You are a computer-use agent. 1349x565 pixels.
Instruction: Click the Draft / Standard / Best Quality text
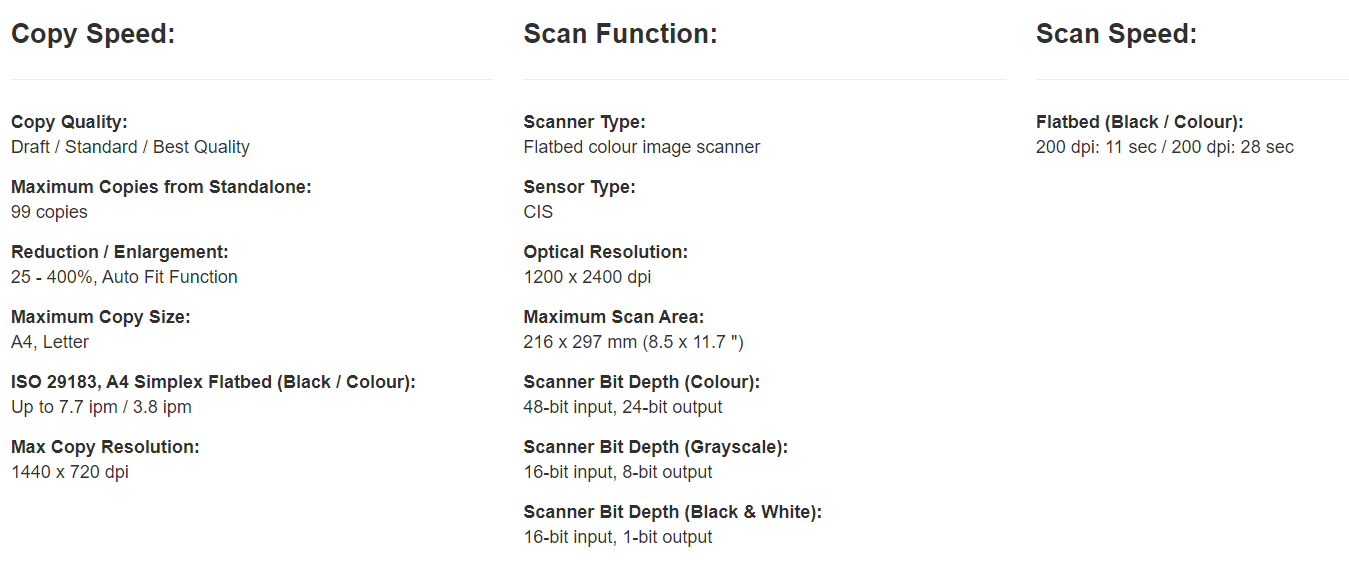click(x=130, y=147)
